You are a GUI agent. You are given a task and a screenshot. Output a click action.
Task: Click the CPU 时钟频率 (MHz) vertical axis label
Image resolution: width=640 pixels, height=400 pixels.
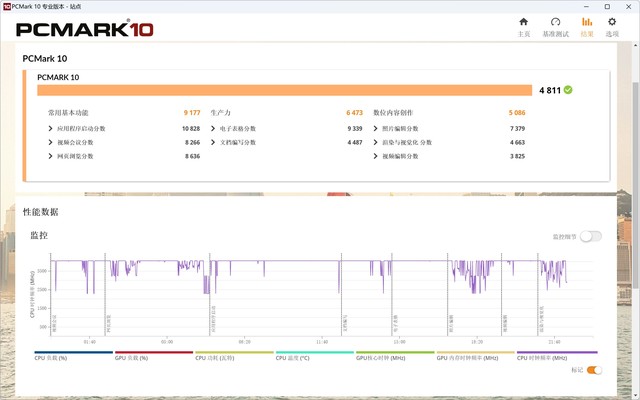(32, 294)
